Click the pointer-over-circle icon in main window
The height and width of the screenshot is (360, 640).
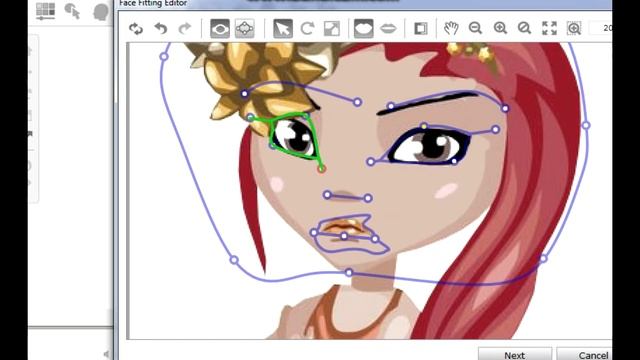[x=73, y=11]
